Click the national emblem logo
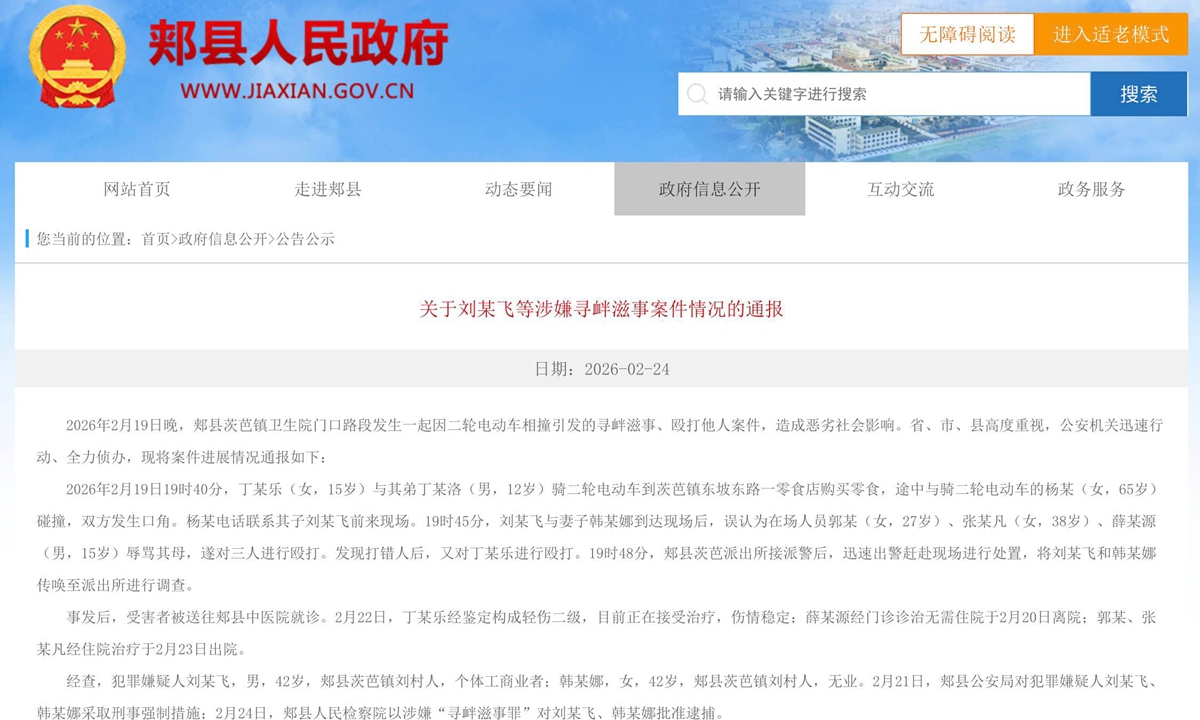The image size is (1200, 720). [x=77, y=57]
